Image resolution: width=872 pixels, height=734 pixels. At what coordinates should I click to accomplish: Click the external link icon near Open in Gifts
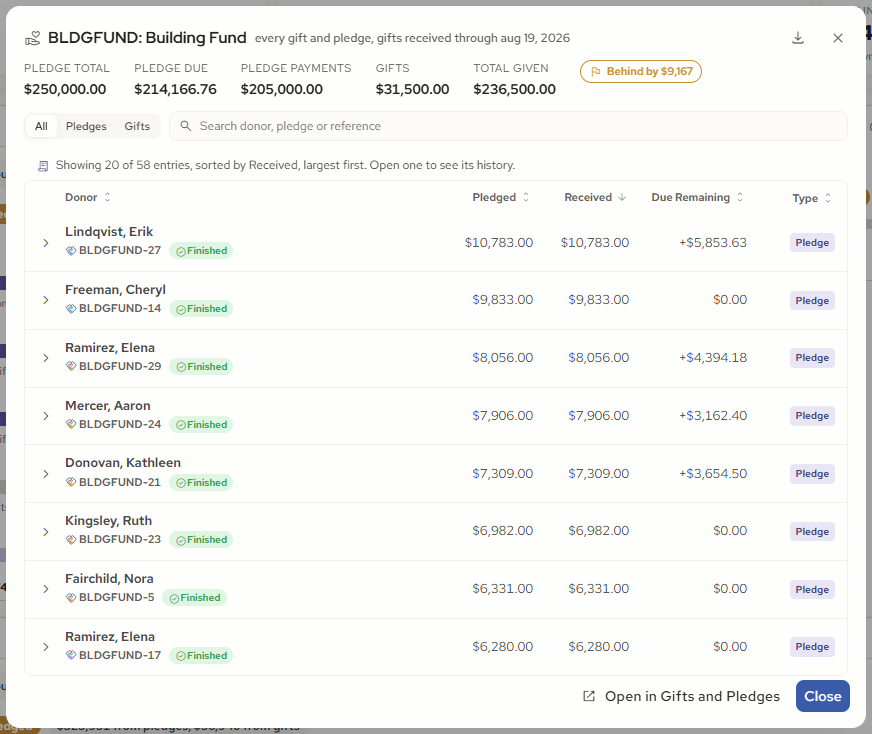tap(589, 696)
